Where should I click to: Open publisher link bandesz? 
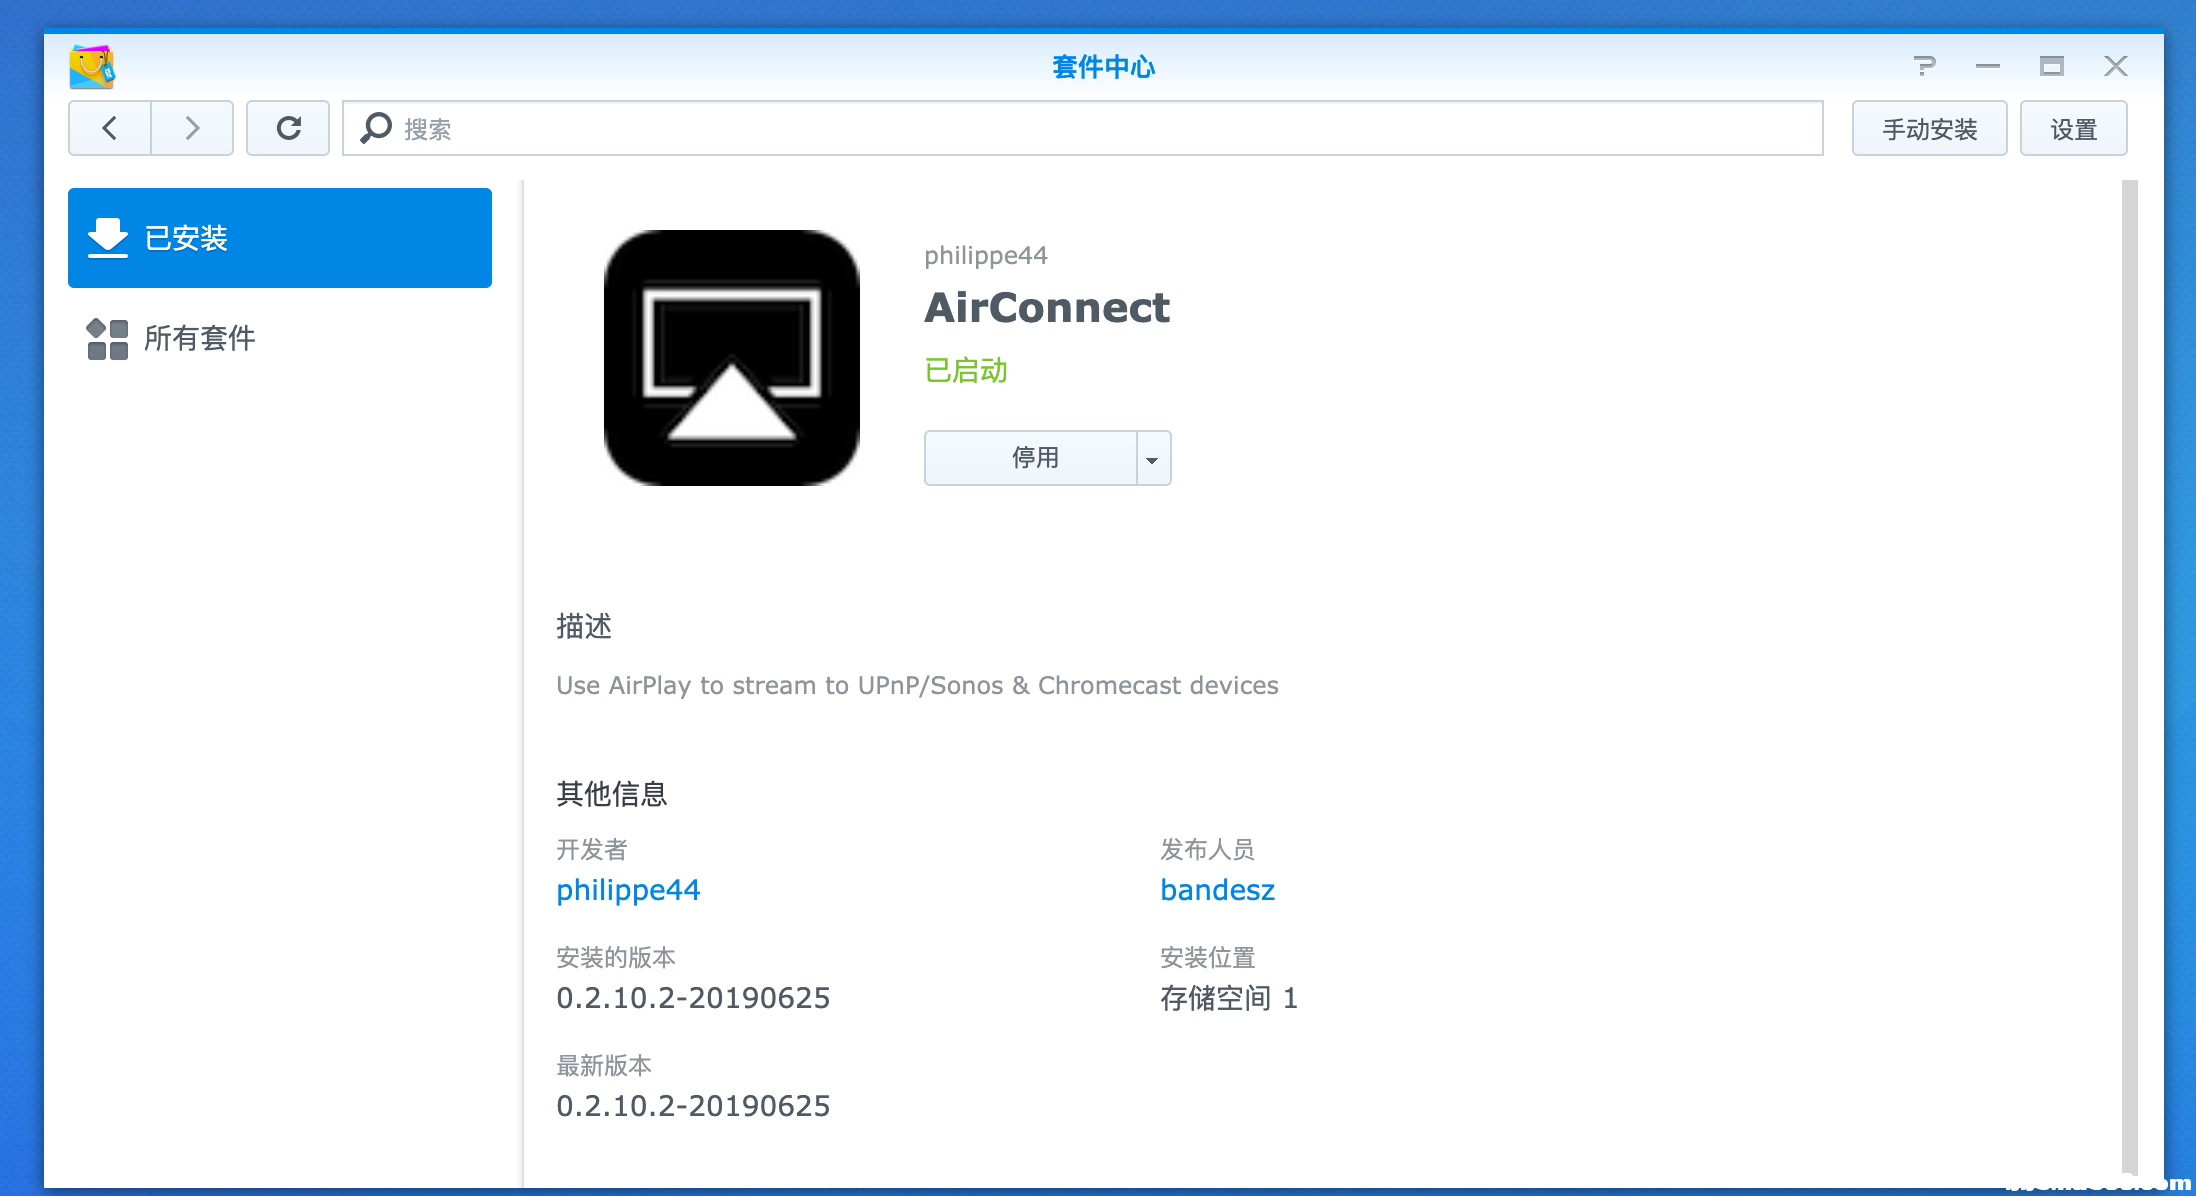click(x=1217, y=890)
